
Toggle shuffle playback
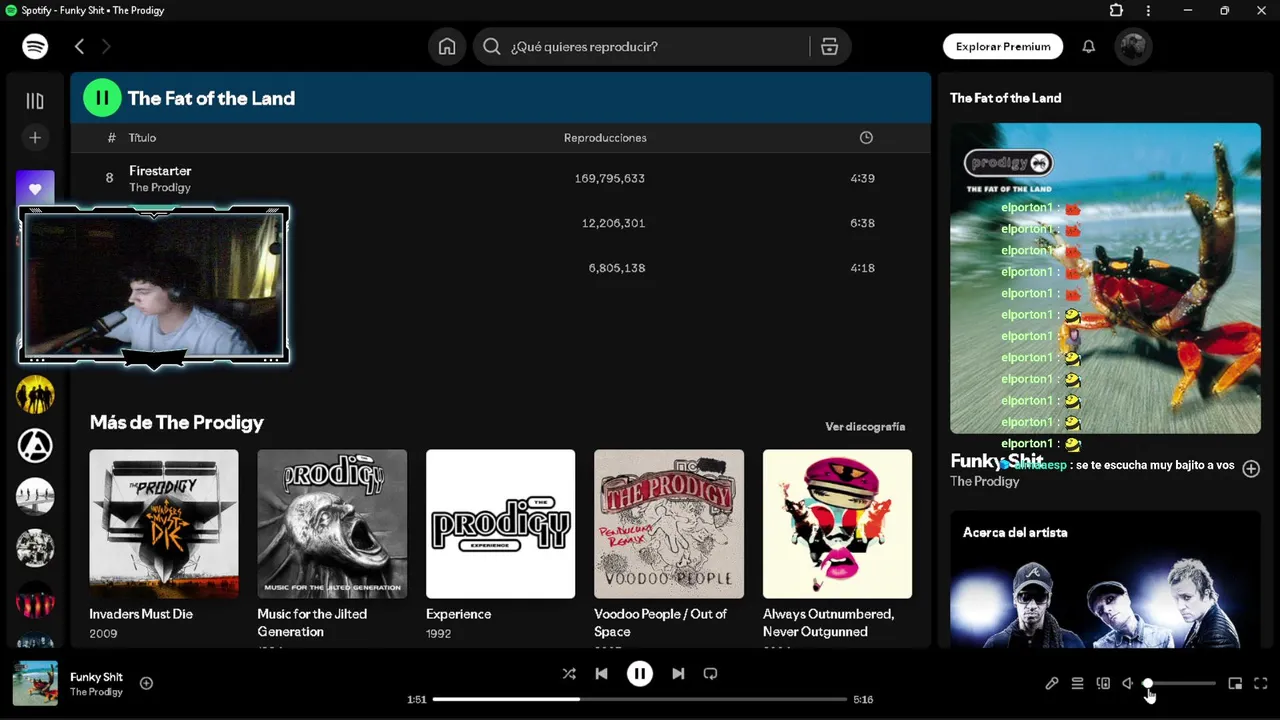coord(569,674)
